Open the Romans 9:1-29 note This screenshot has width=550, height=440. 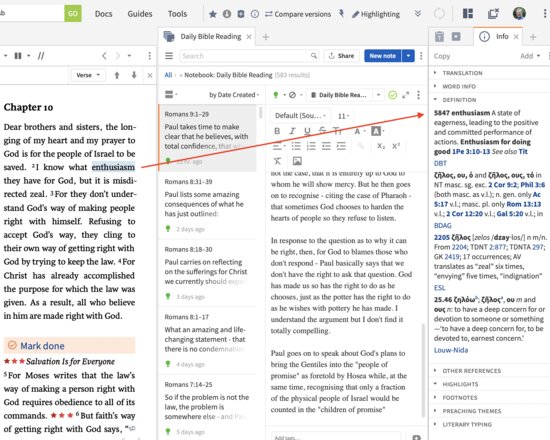(x=207, y=138)
